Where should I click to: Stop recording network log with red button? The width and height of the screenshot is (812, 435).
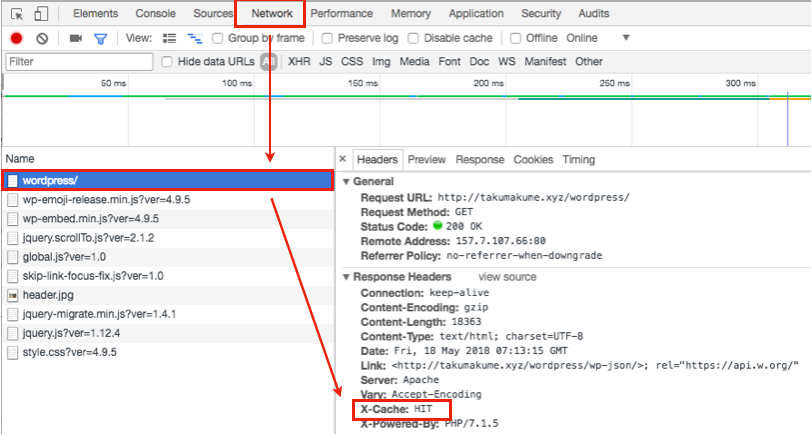coord(16,38)
